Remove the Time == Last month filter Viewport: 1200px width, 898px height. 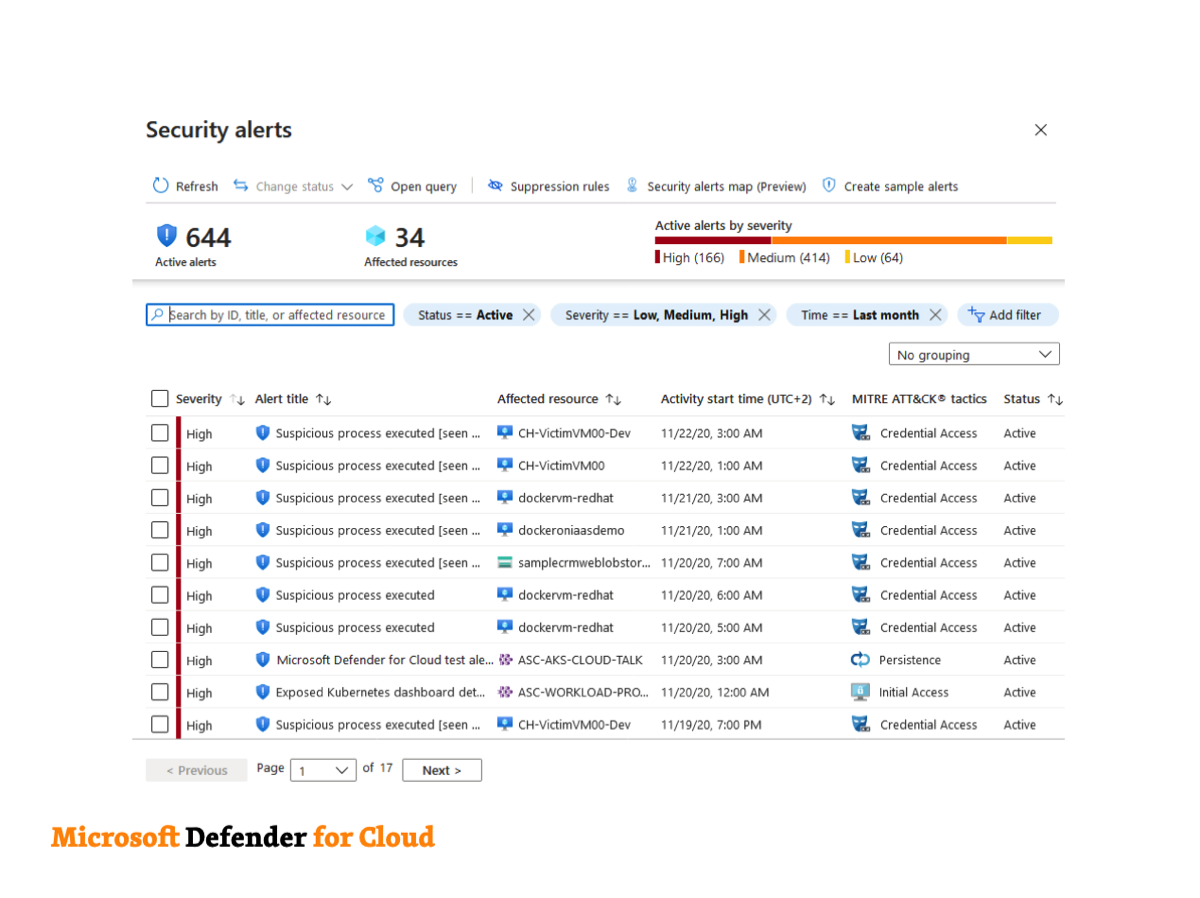pos(935,315)
